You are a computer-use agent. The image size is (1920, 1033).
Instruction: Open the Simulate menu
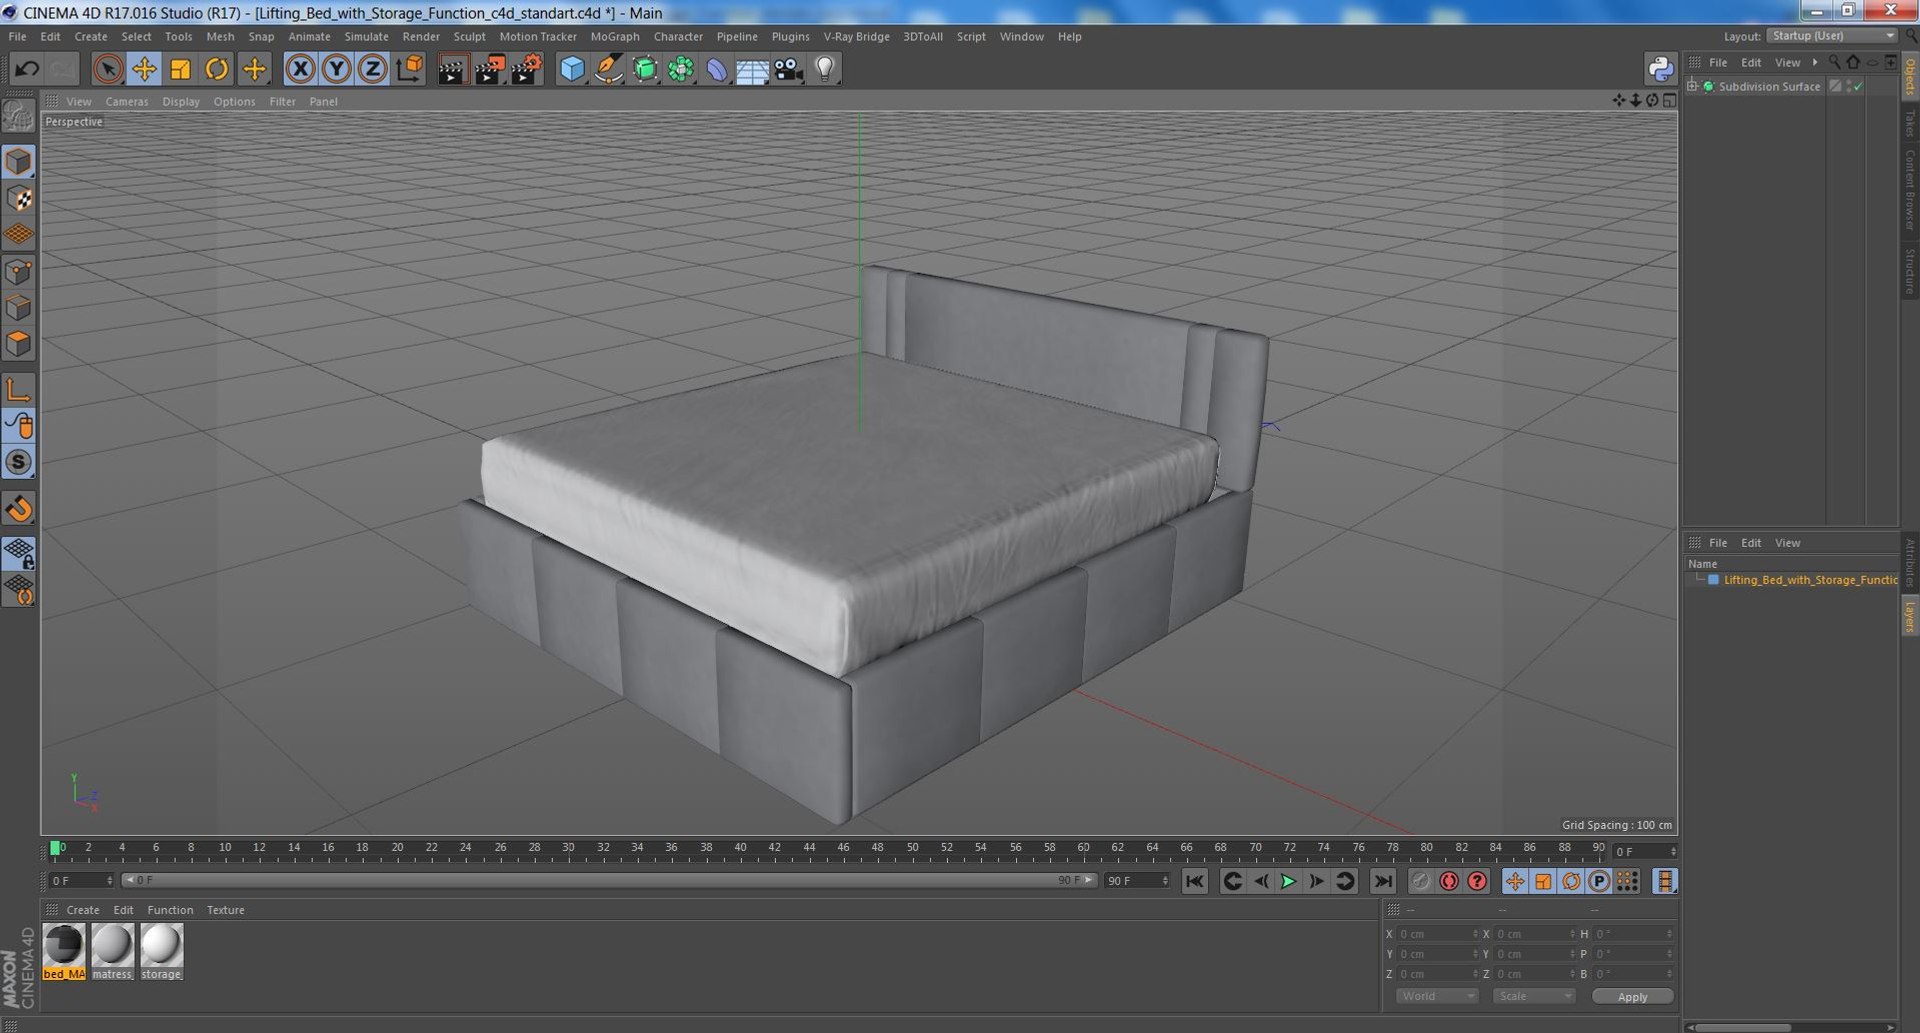[366, 36]
